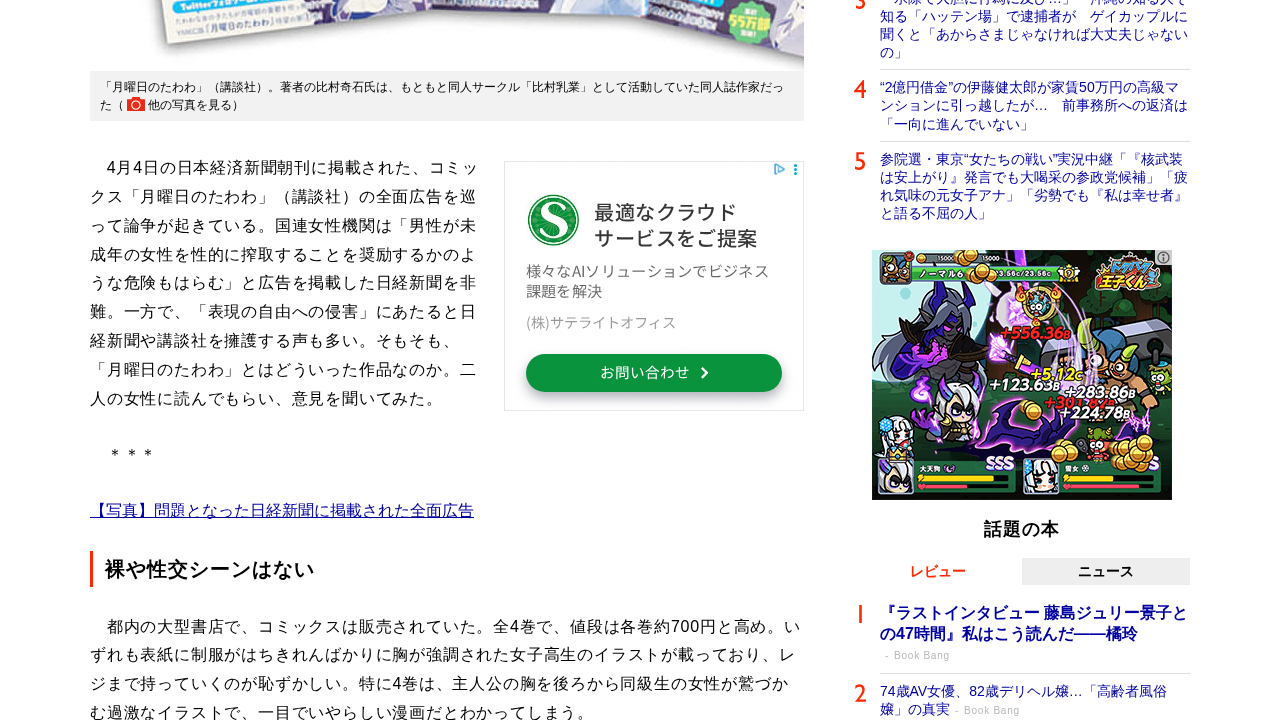This screenshot has height=720, width=1280.
Task: Switch to the レビュー tab
Action: pos(937,571)
